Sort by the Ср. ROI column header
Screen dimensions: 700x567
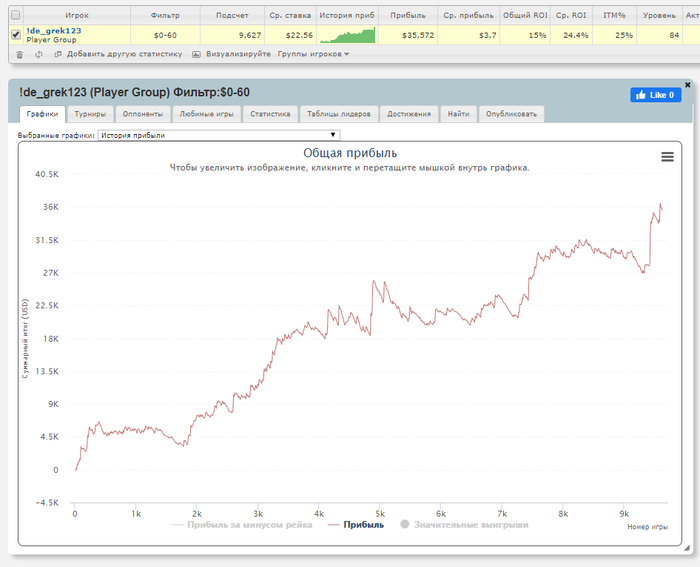(x=571, y=15)
